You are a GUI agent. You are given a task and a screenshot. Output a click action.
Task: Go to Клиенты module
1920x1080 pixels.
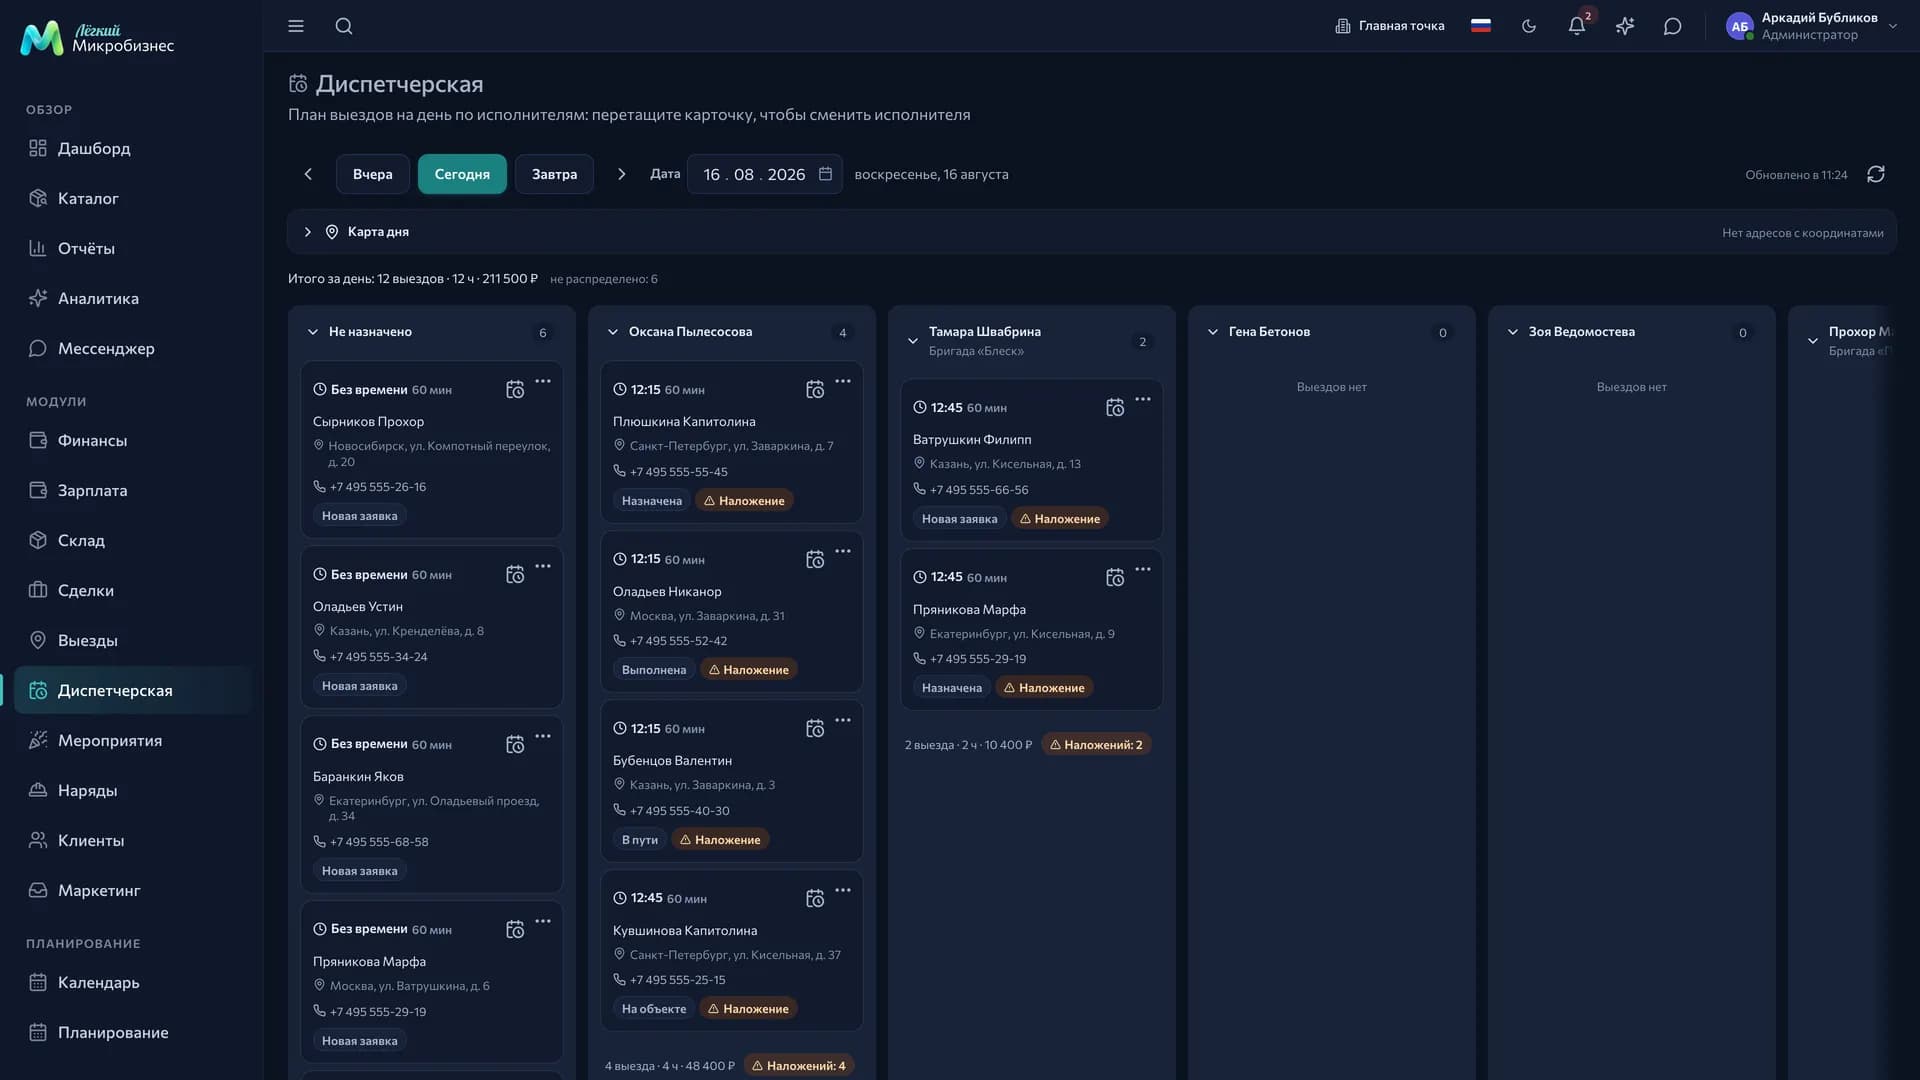132,840
